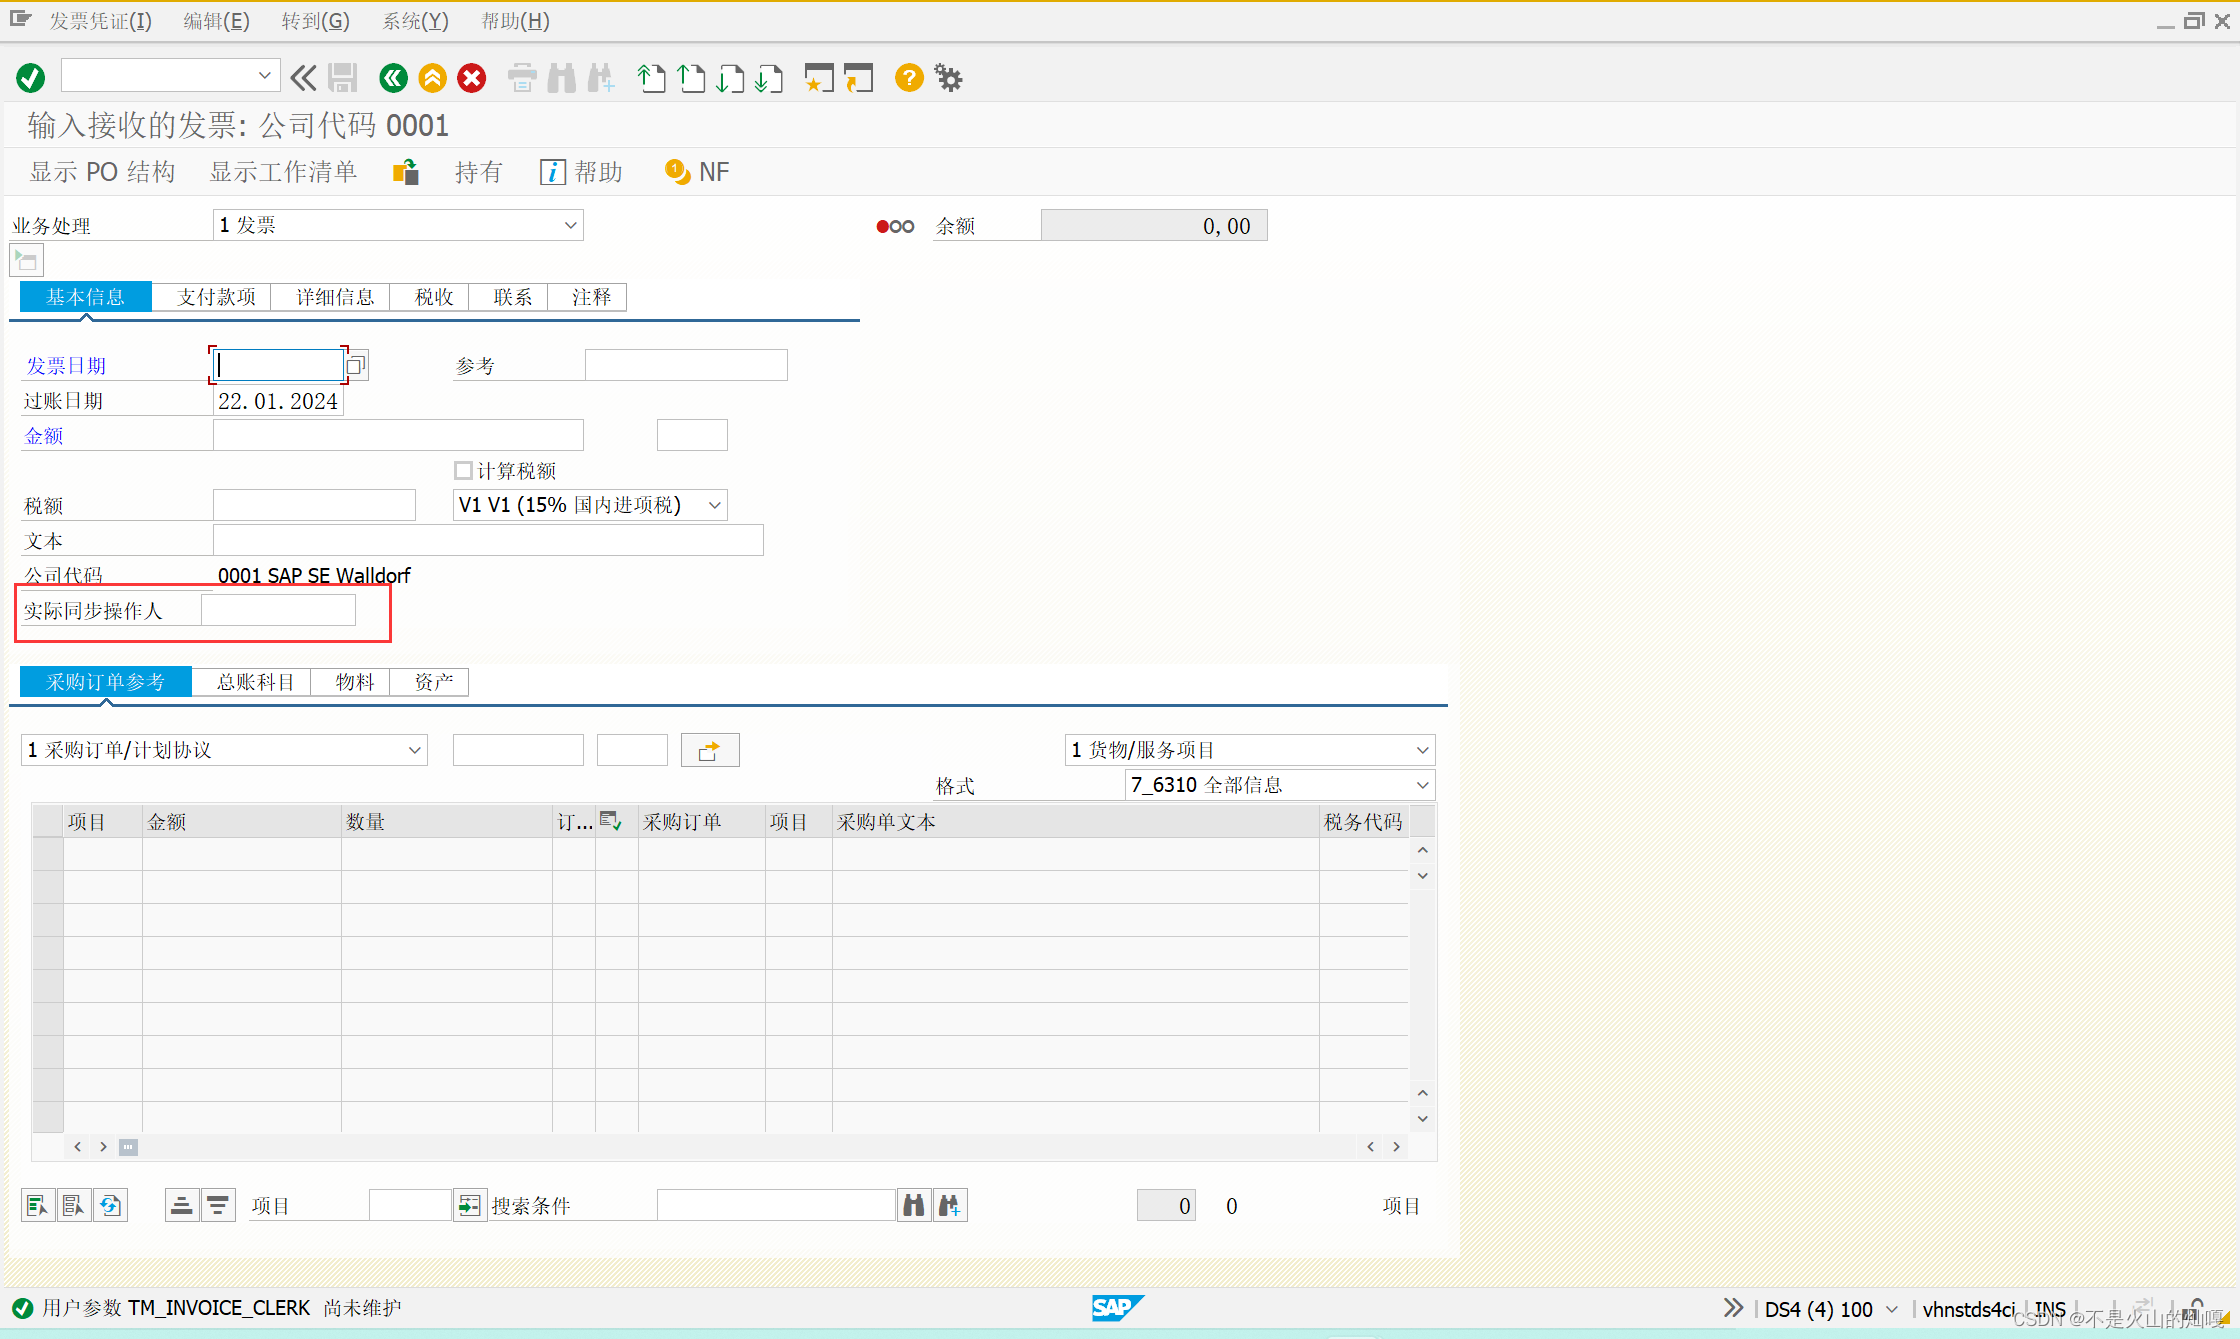Open the command field dropdown arrow

(264, 75)
